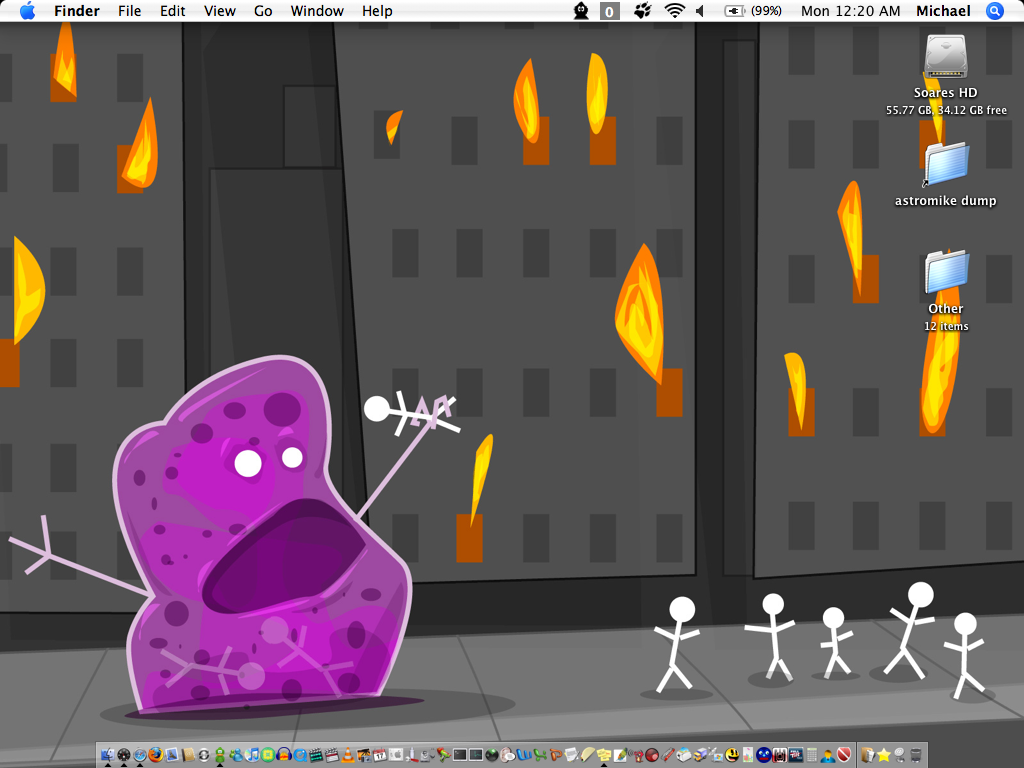Open Calculator in the Dock
The width and height of the screenshot is (1024, 768).
[x=812, y=755]
